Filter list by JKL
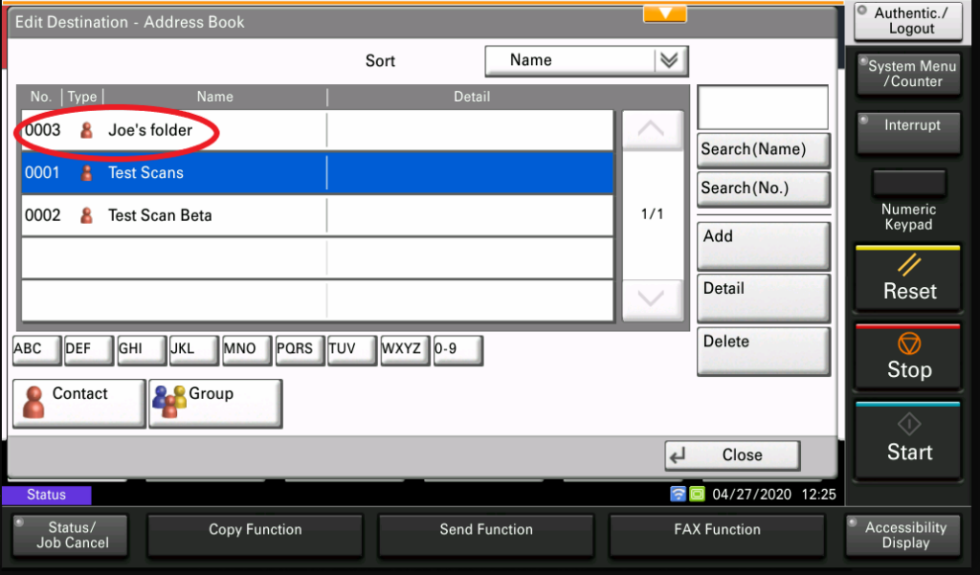The height and width of the screenshot is (575, 980). [194, 349]
